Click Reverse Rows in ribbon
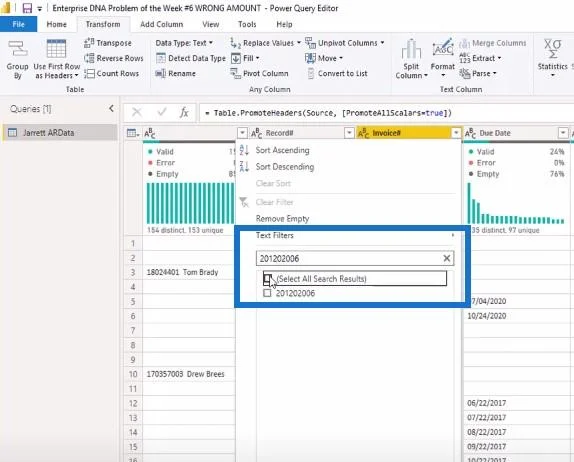574x462 pixels. pyautogui.click(x=113, y=58)
